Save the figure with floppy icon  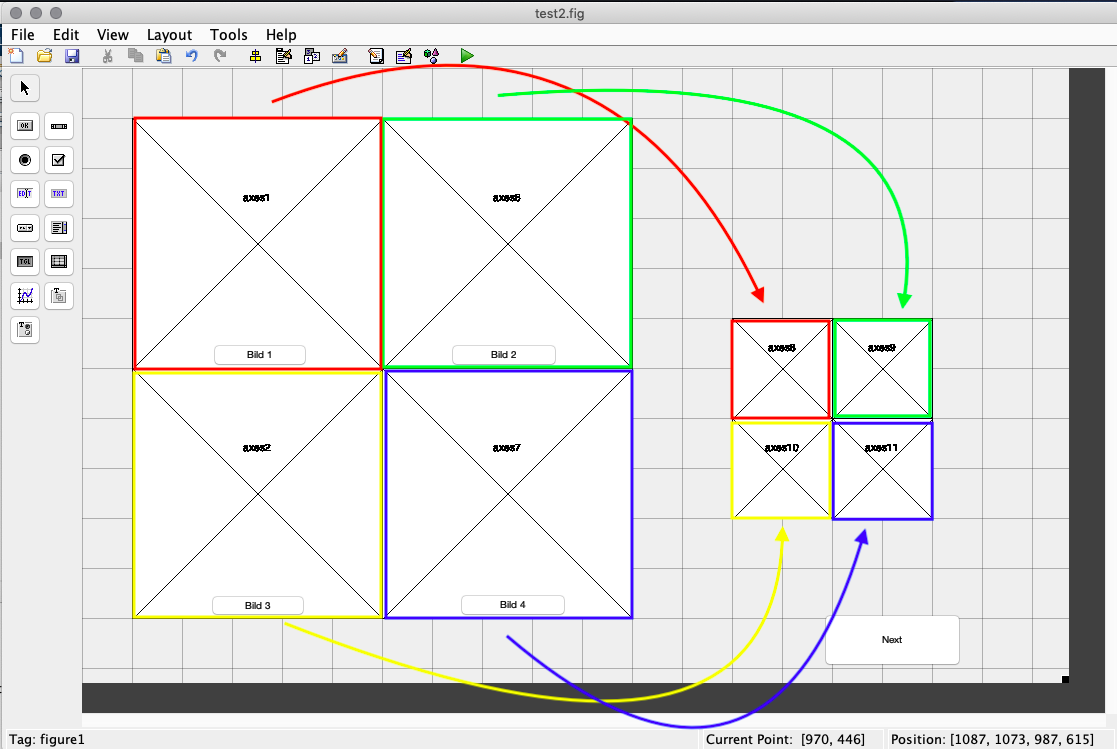pos(72,56)
